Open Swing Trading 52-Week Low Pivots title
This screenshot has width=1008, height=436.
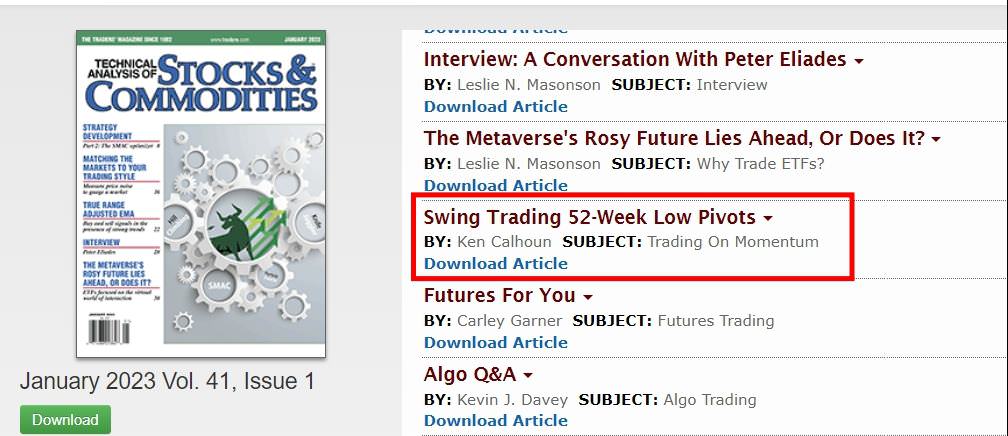point(590,217)
